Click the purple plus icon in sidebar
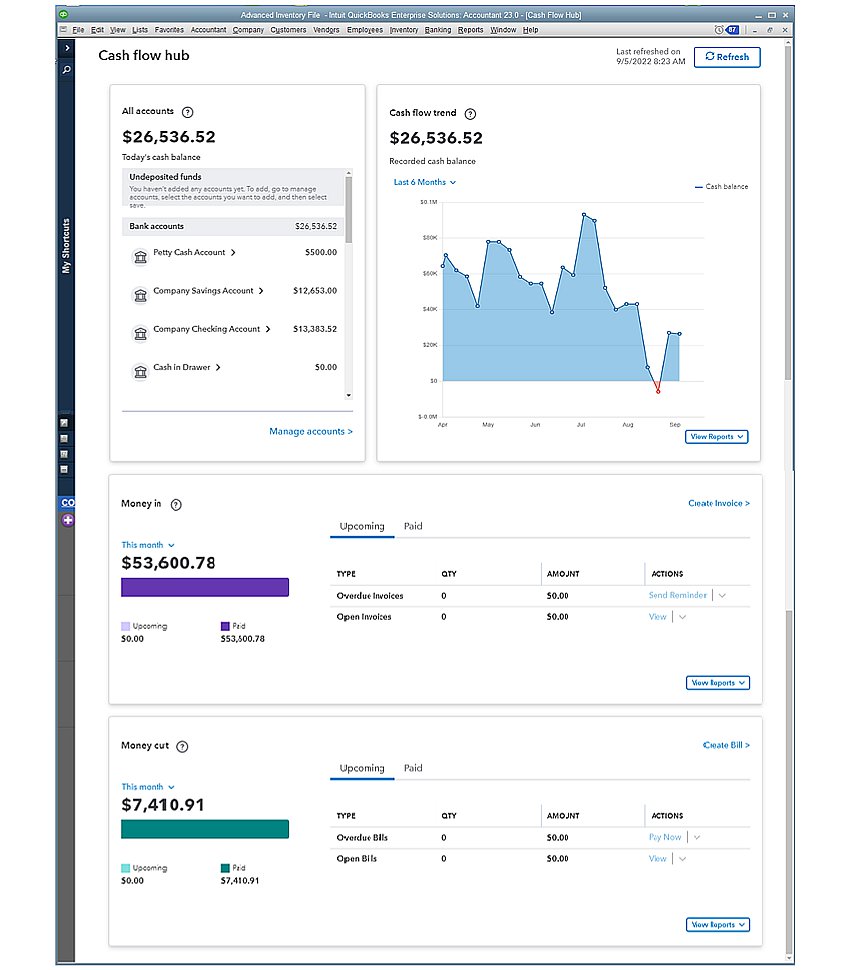The height and width of the screenshot is (970, 856). [x=68, y=520]
